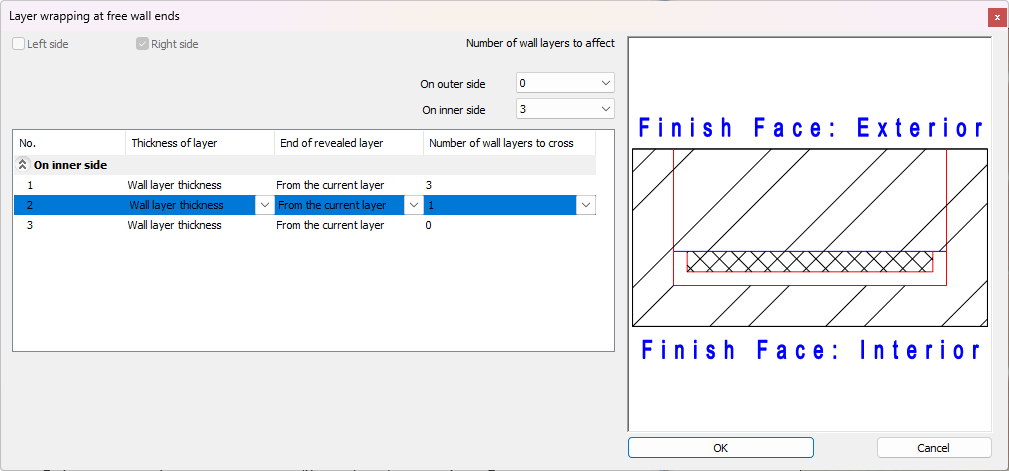Click the No. column header
Image resolution: width=1009 pixels, height=471 pixels.
(69, 143)
